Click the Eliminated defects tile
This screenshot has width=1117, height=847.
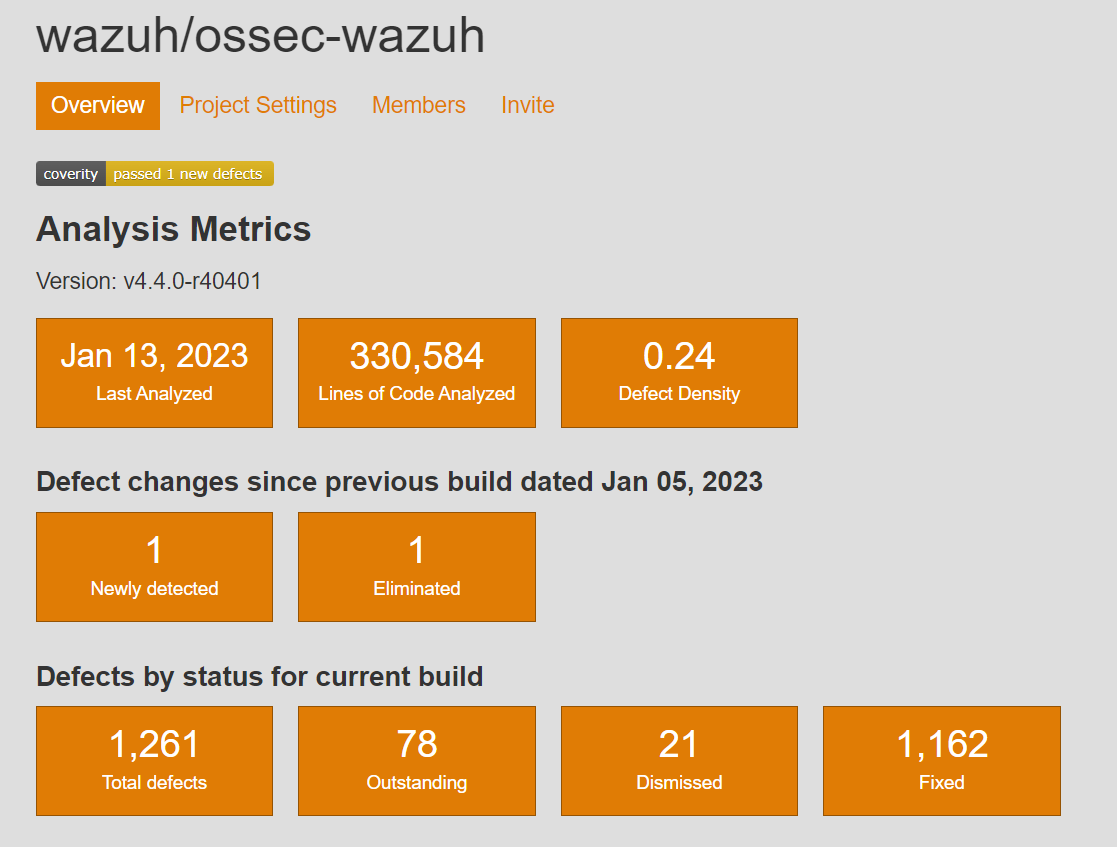(x=416, y=566)
